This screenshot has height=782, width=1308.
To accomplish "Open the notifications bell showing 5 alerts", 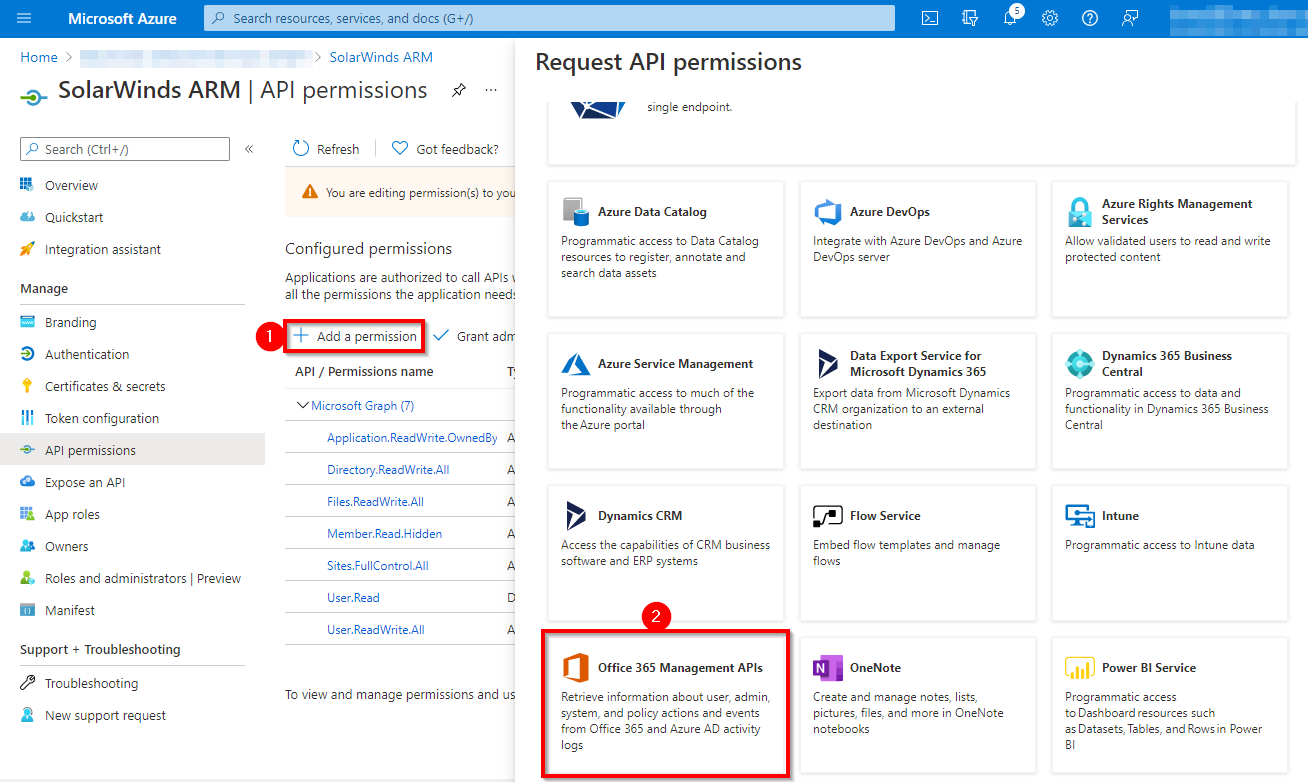I will pyautogui.click(x=1010, y=17).
